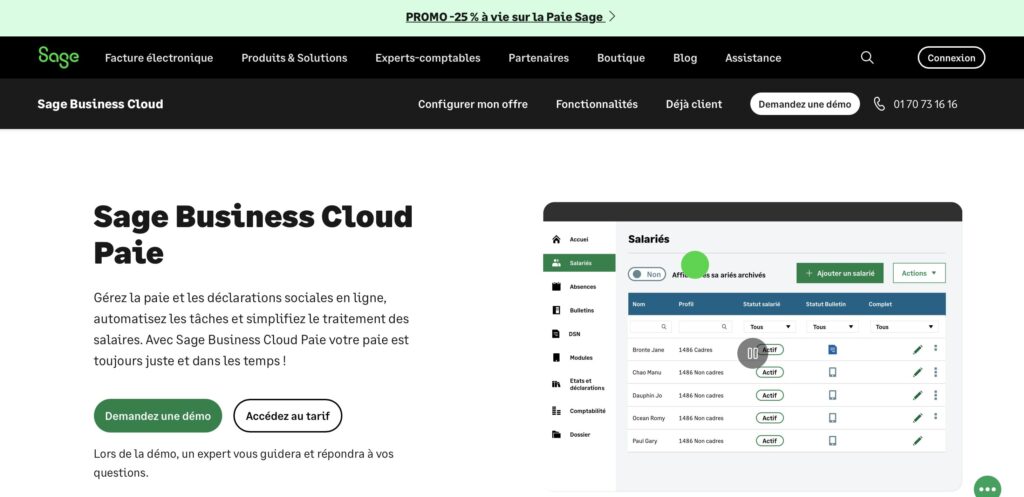
Task: Open the chat bubble widget icon
Action: 987,489
